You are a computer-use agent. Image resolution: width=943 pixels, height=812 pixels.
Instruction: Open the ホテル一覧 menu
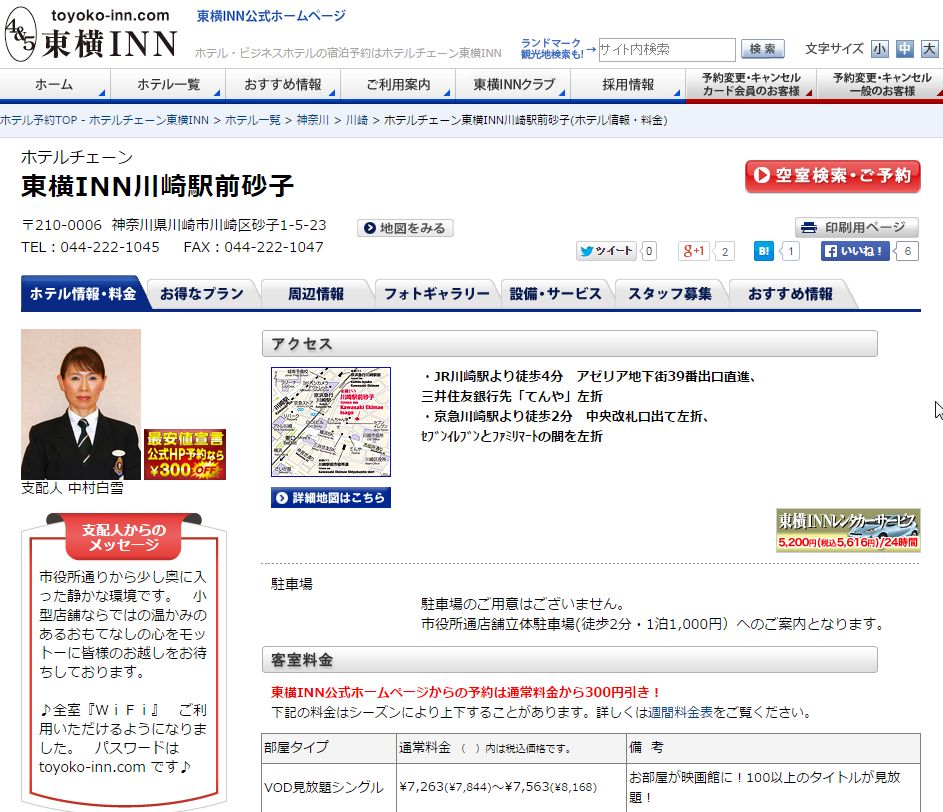click(168, 84)
